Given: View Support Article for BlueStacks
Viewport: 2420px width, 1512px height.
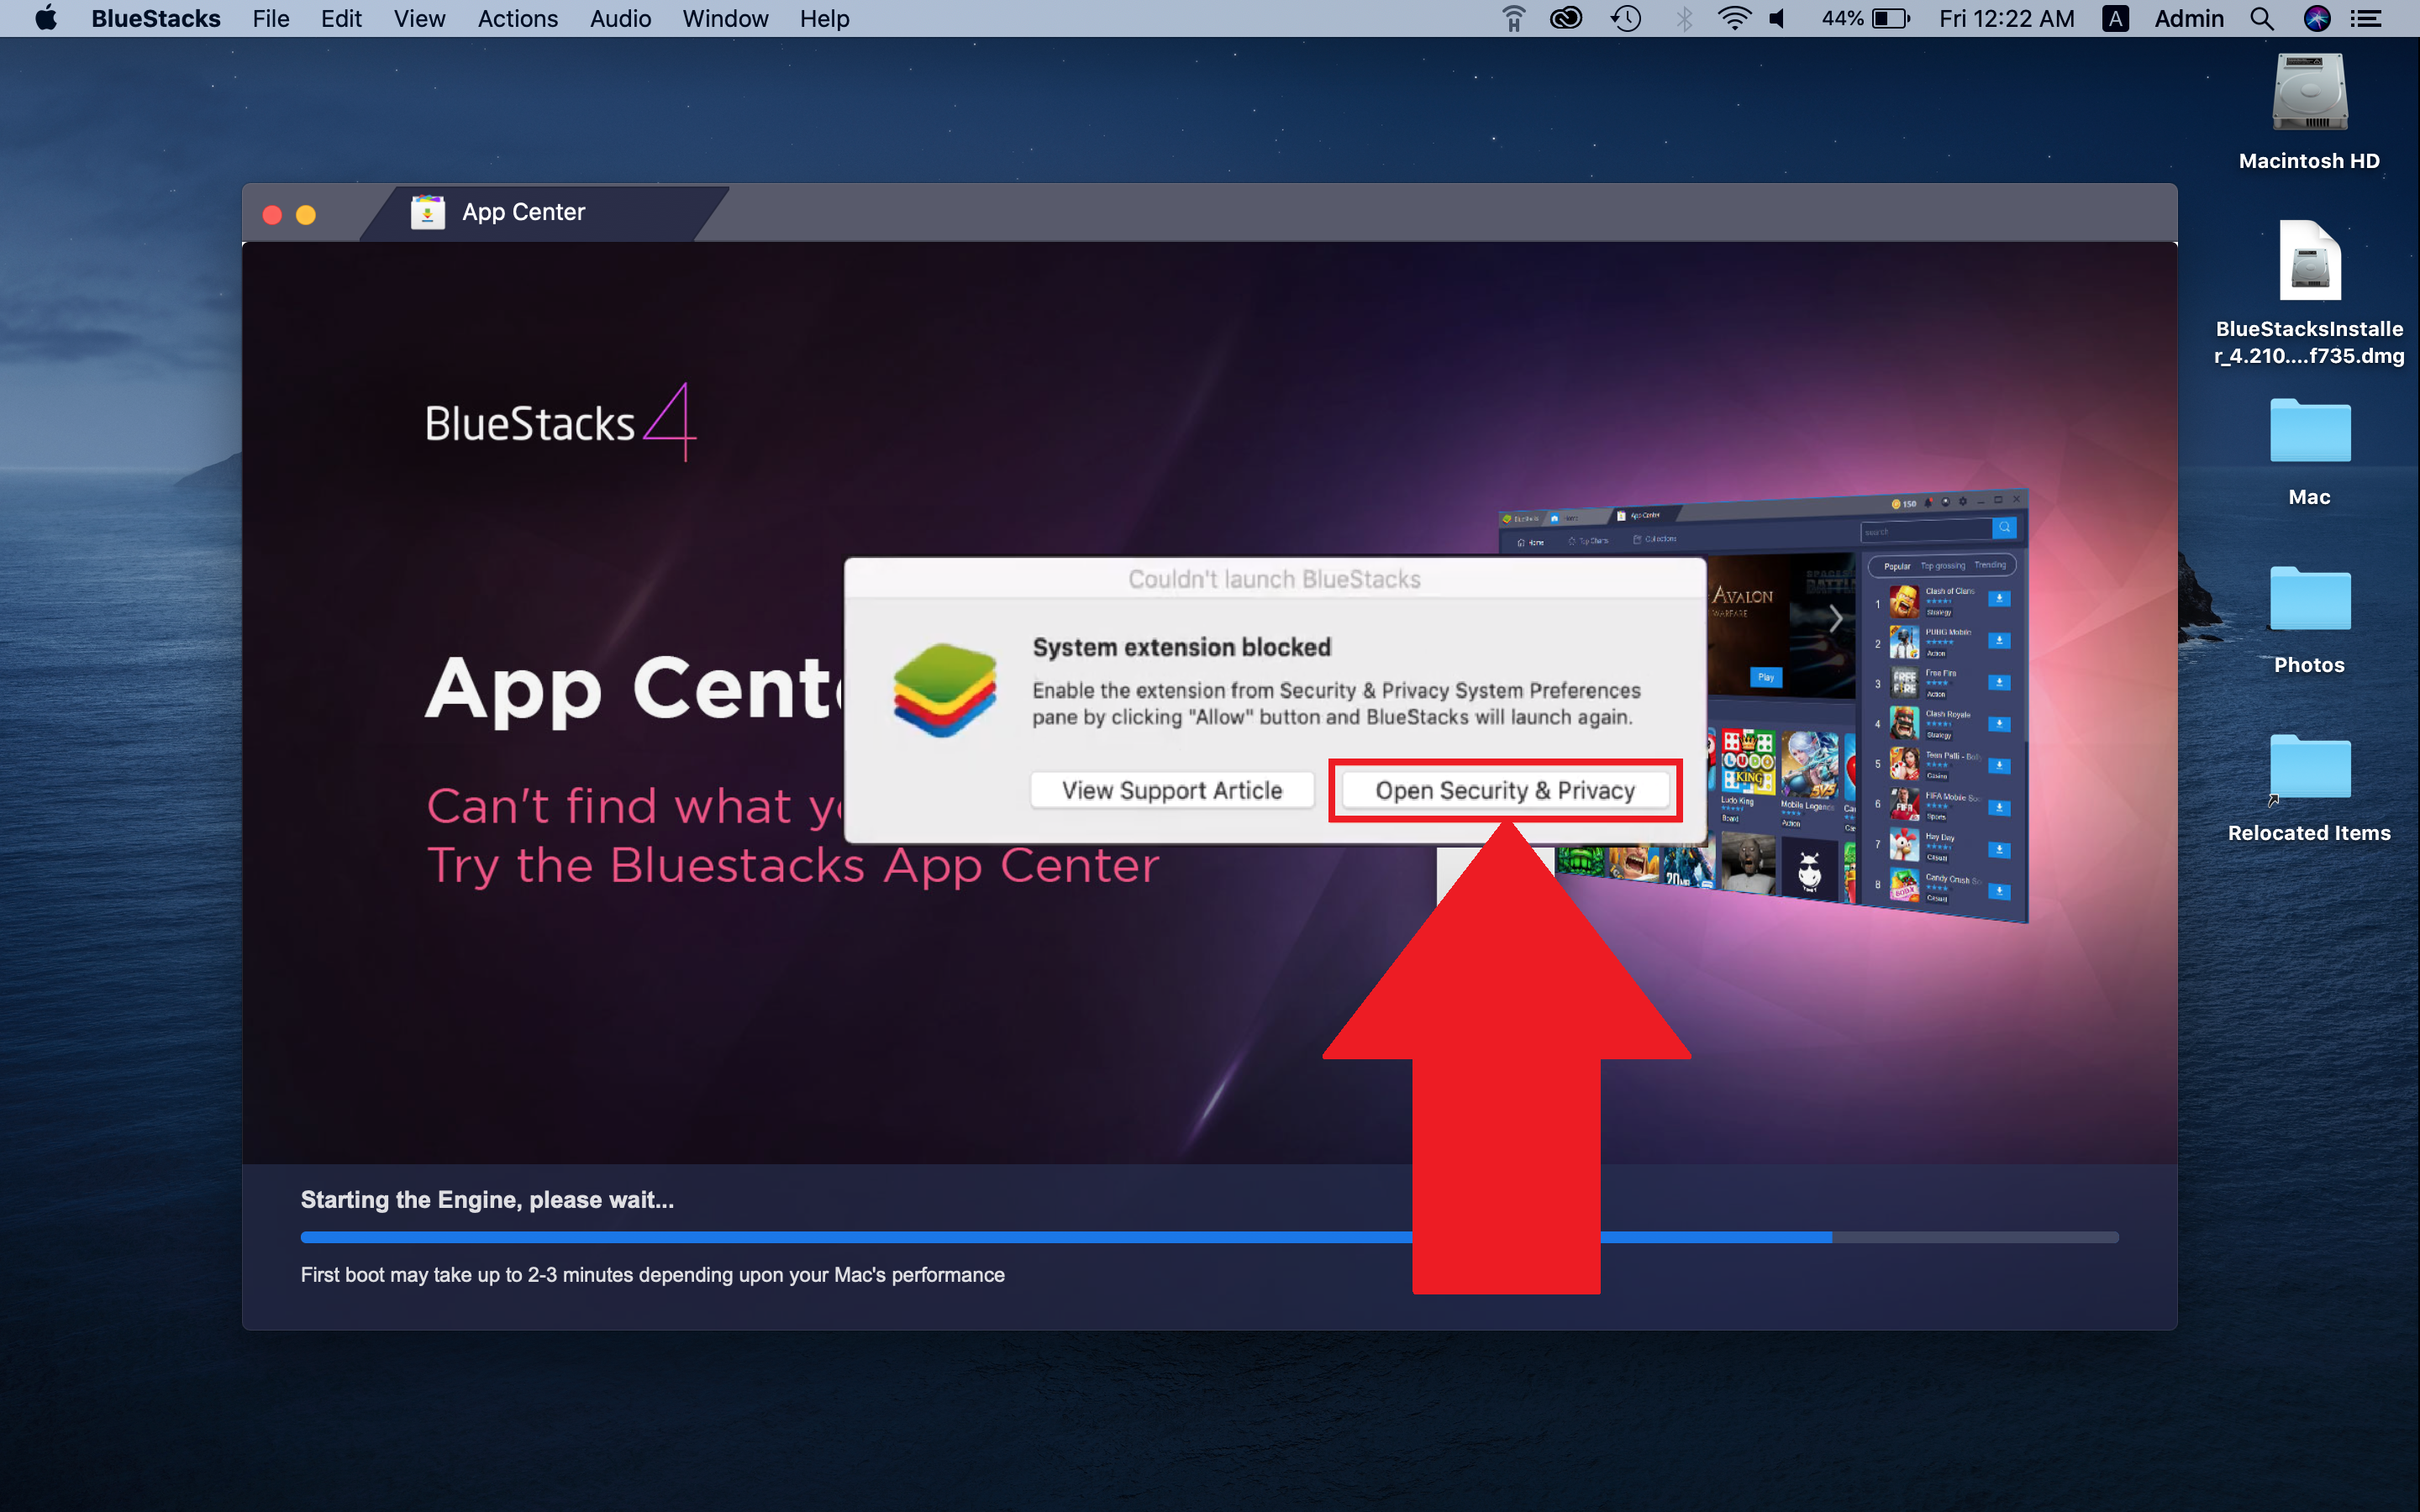Looking at the screenshot, I should click(1172, 789).
